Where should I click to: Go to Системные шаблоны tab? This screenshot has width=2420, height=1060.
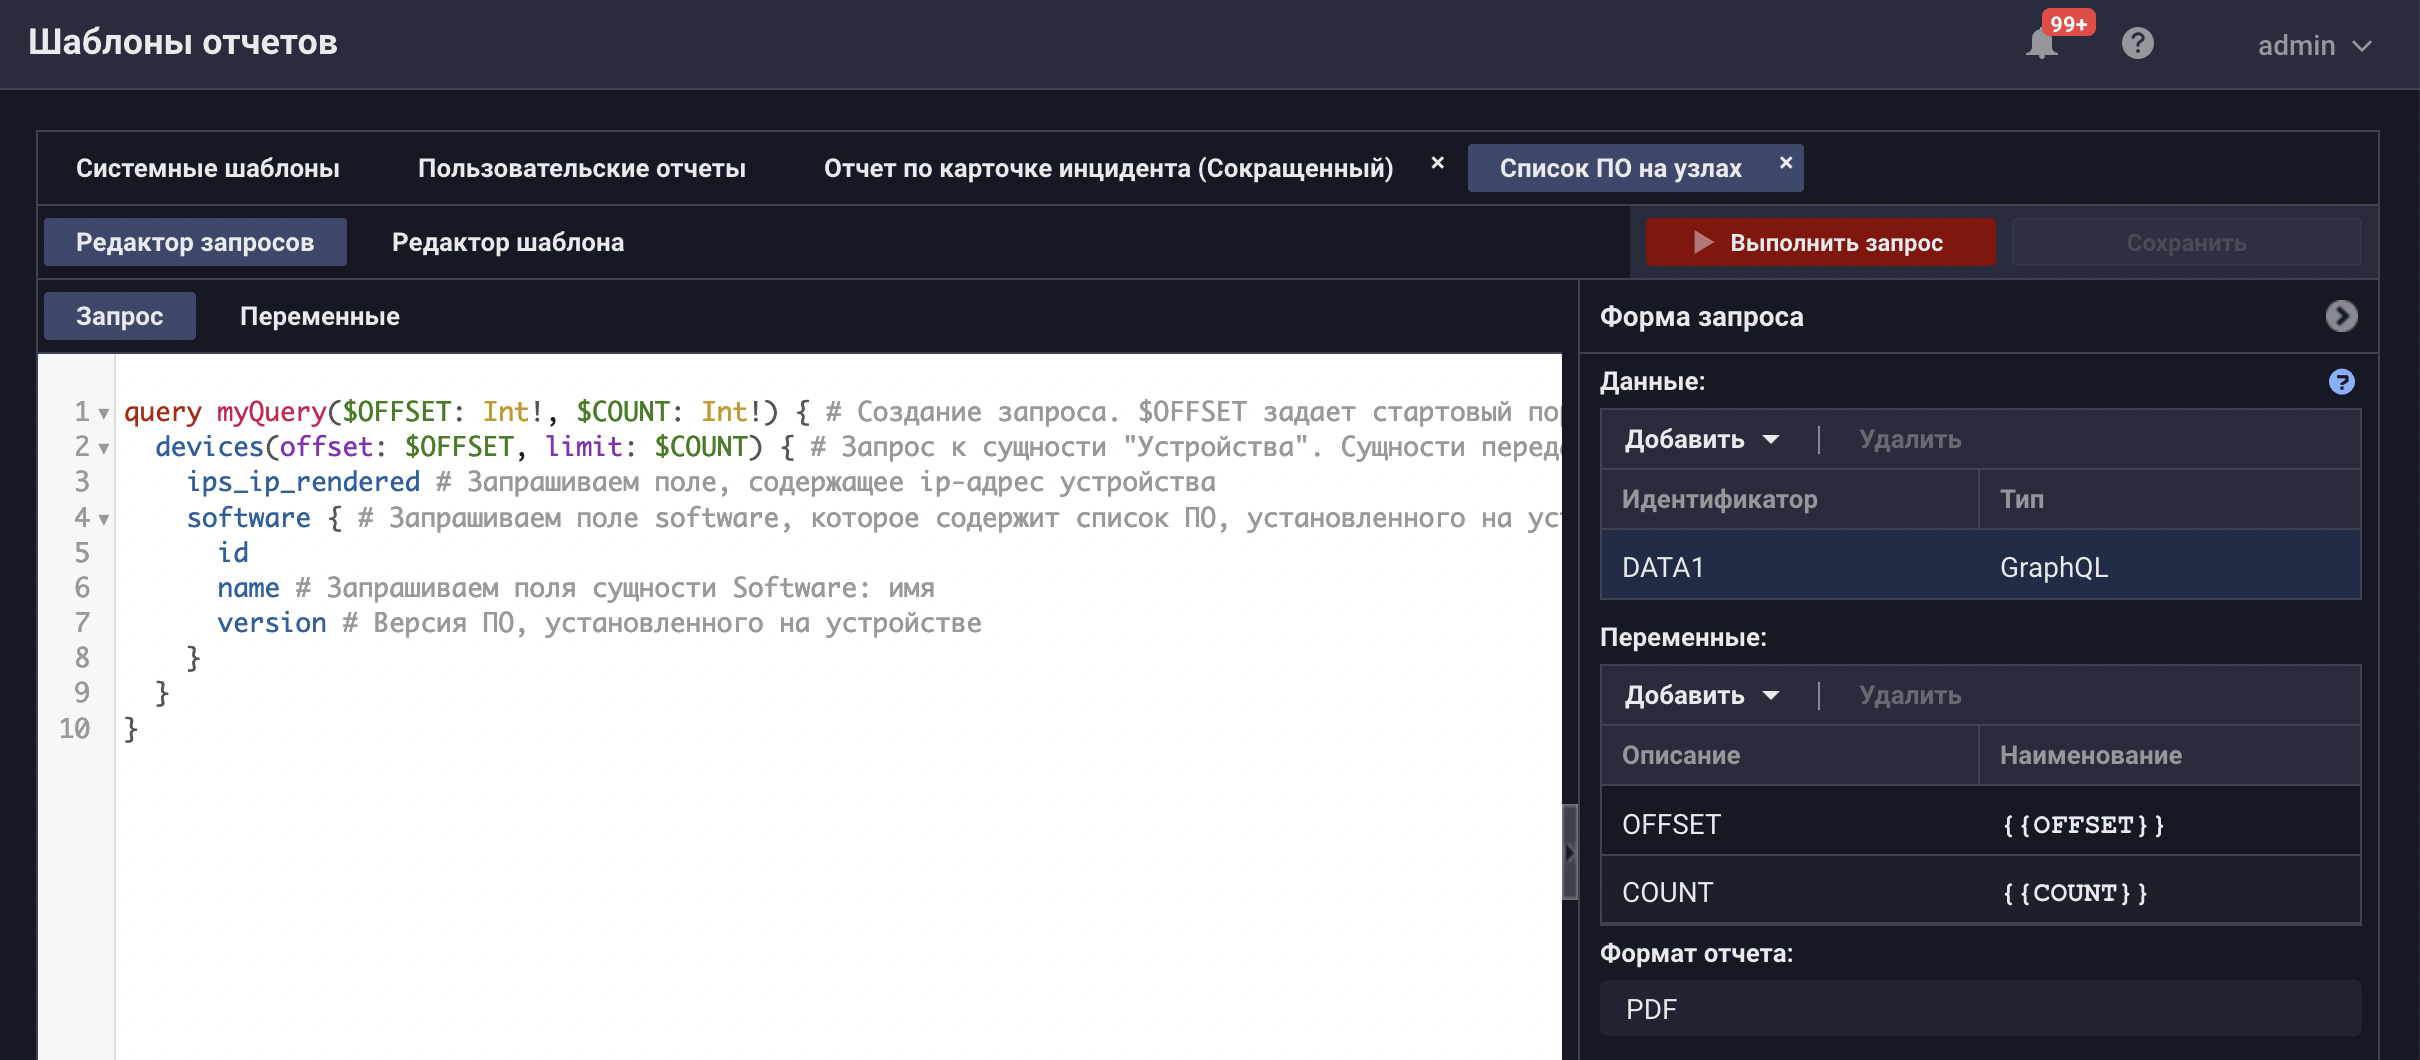[208, 168]
